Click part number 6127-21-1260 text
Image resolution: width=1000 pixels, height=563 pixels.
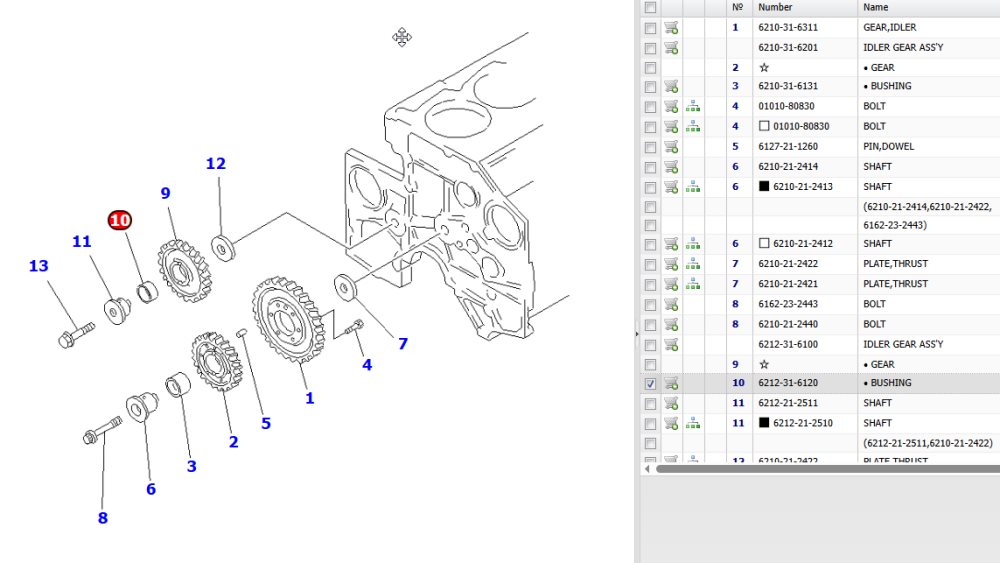788,147
